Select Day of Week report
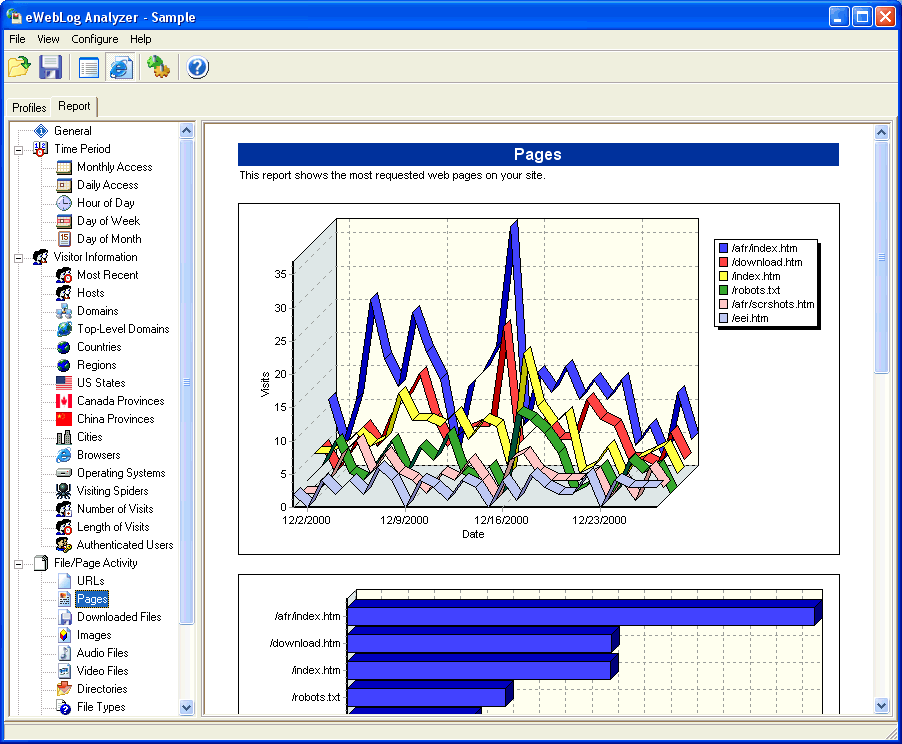The image size is (902, 744). 108,221
